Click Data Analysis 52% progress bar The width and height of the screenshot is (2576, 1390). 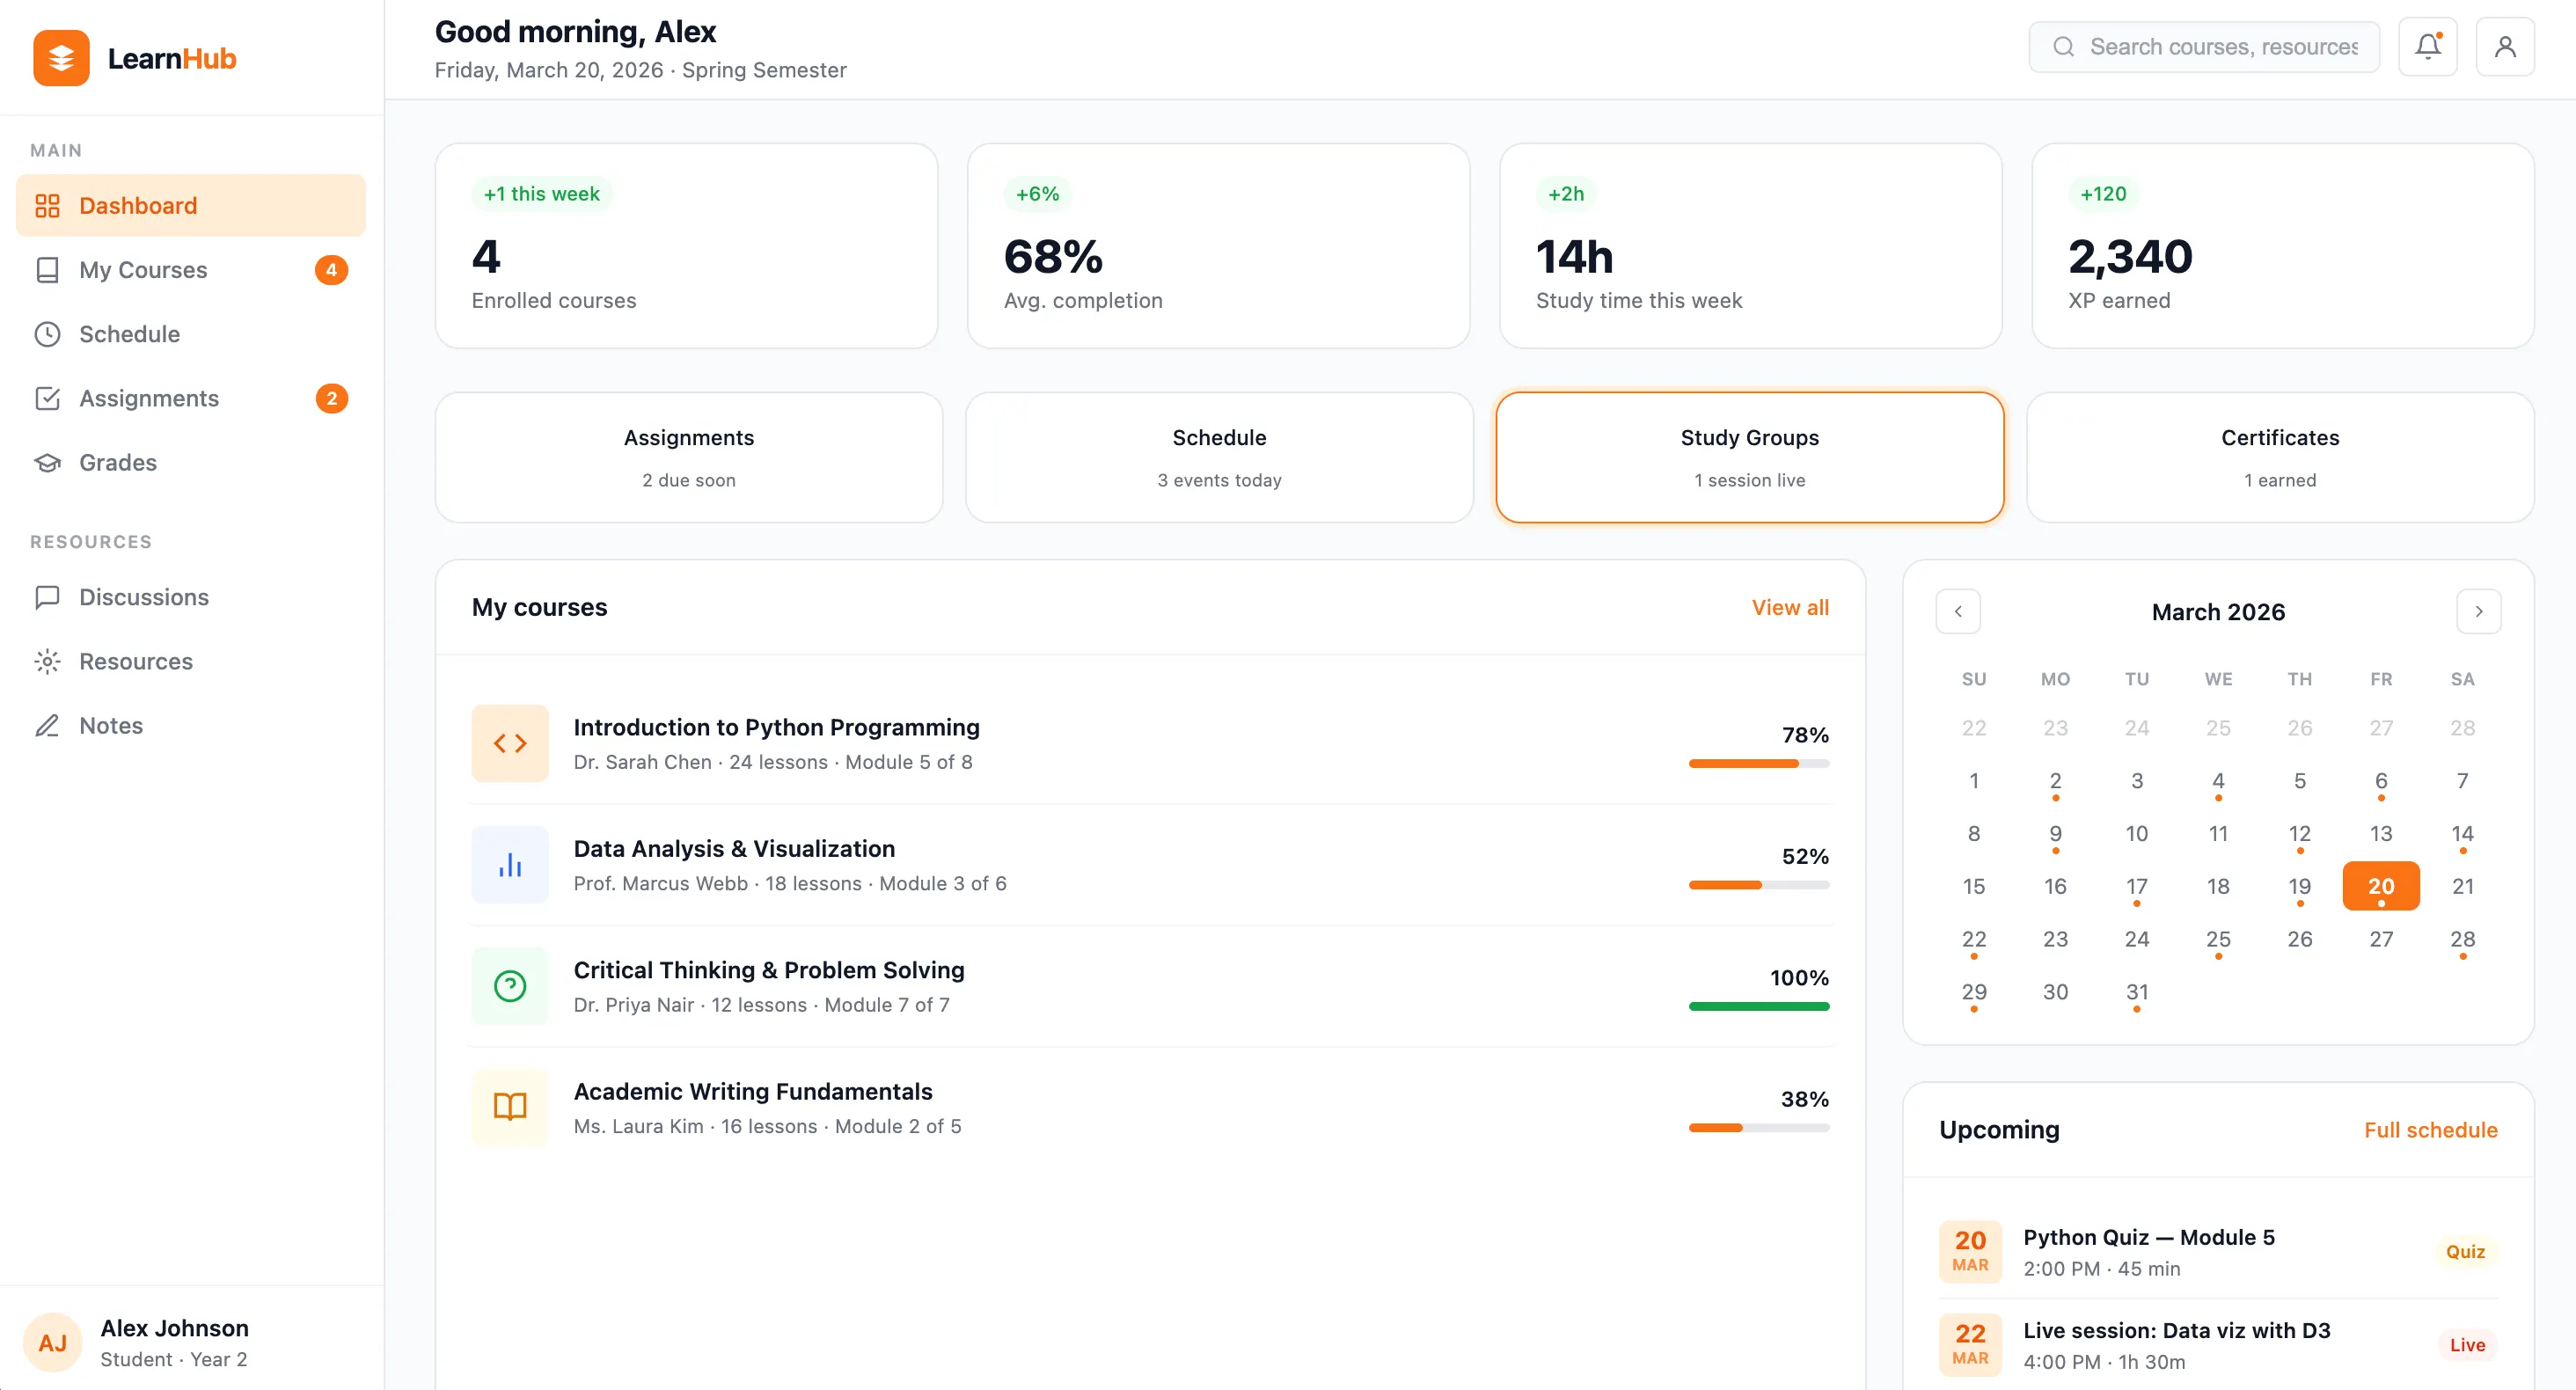click(x=1759, y=885)
